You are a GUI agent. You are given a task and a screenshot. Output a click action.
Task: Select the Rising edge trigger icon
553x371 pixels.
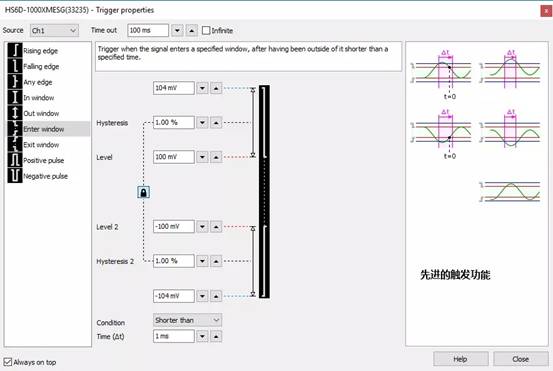click(15, 50)
